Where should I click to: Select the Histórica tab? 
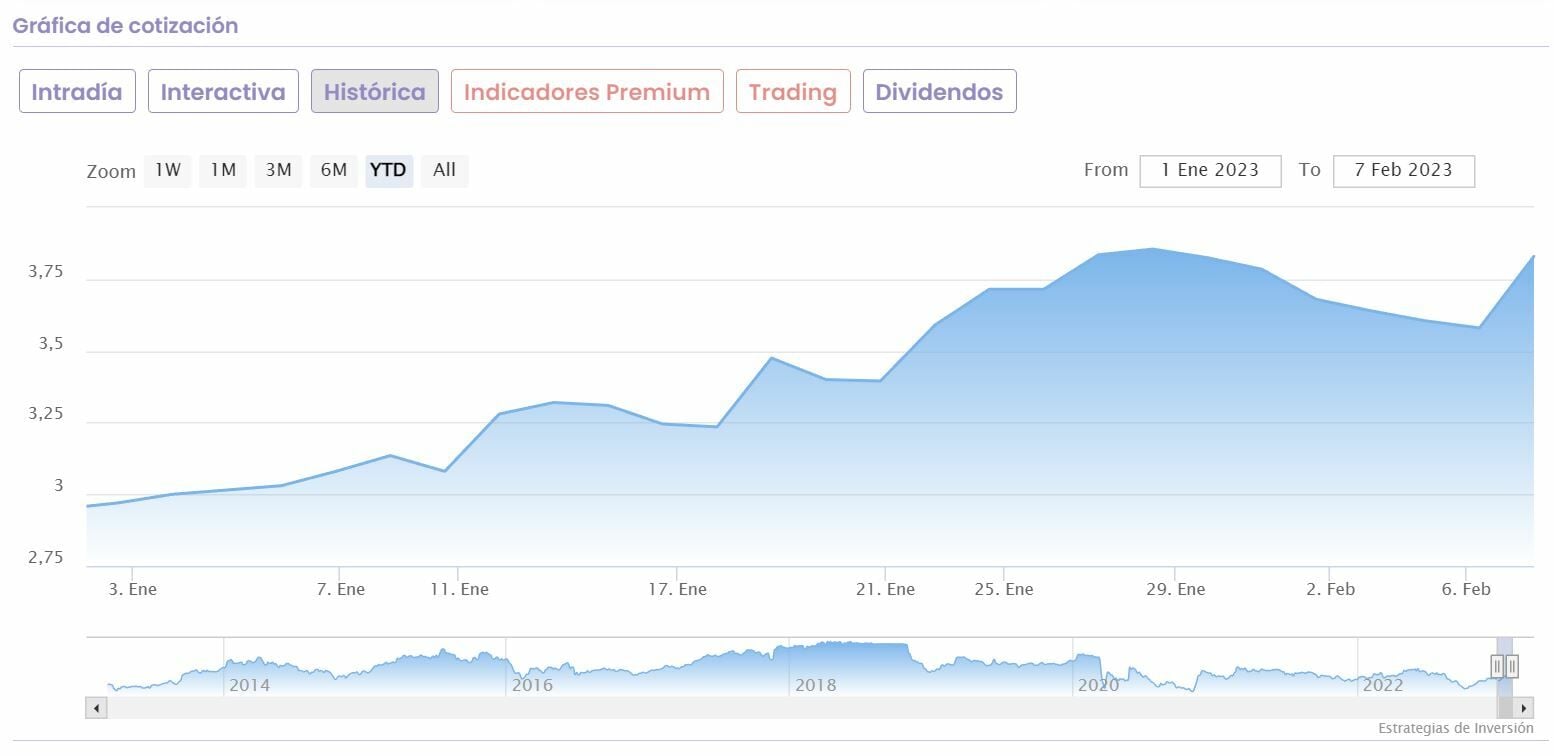point(375,92)
